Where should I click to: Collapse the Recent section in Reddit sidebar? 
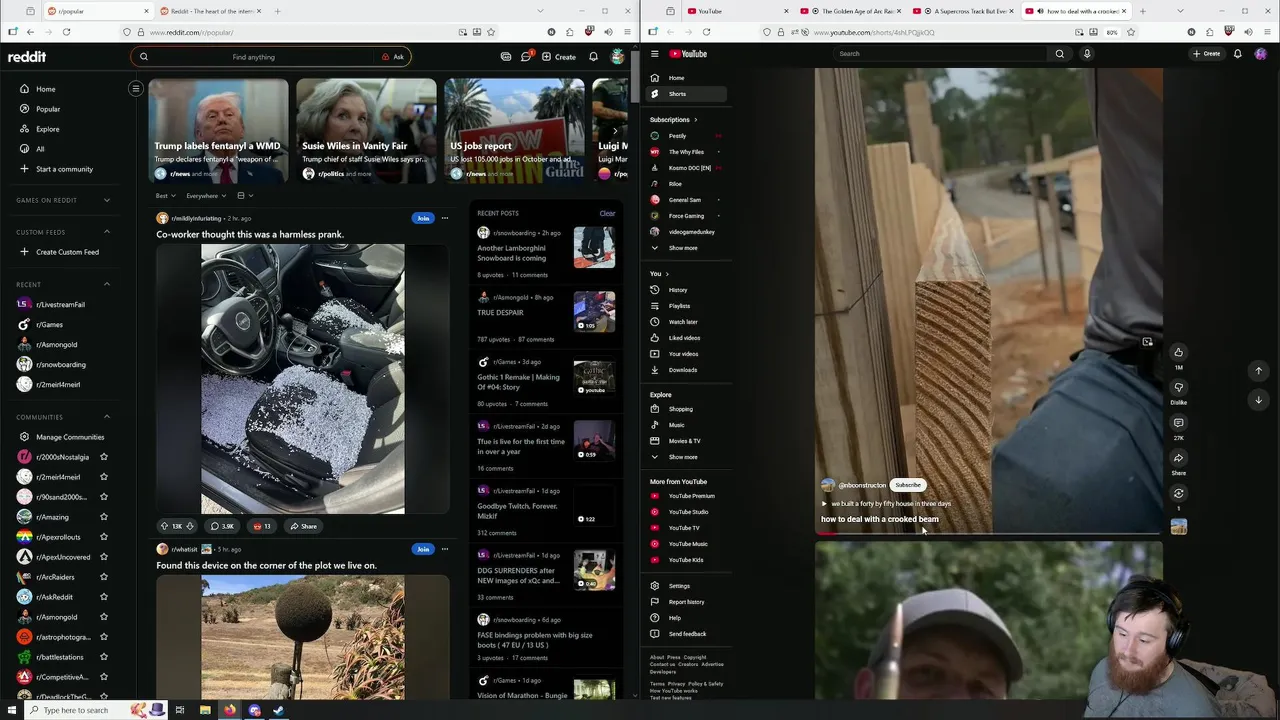(107, 284)
